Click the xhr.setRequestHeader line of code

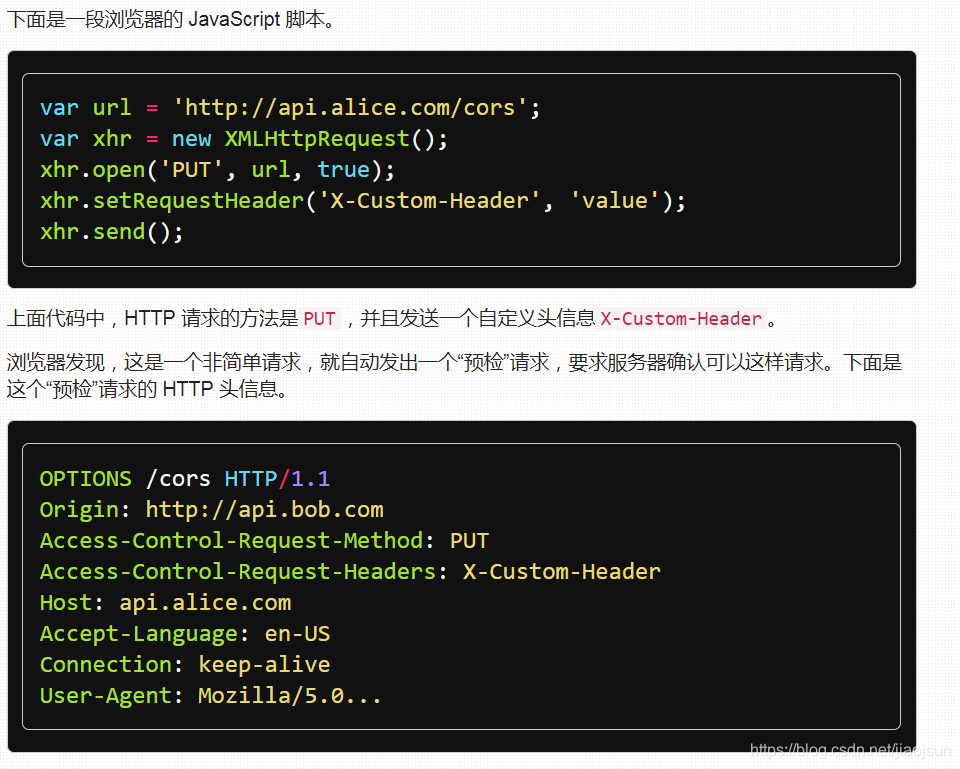pos(362,201)
